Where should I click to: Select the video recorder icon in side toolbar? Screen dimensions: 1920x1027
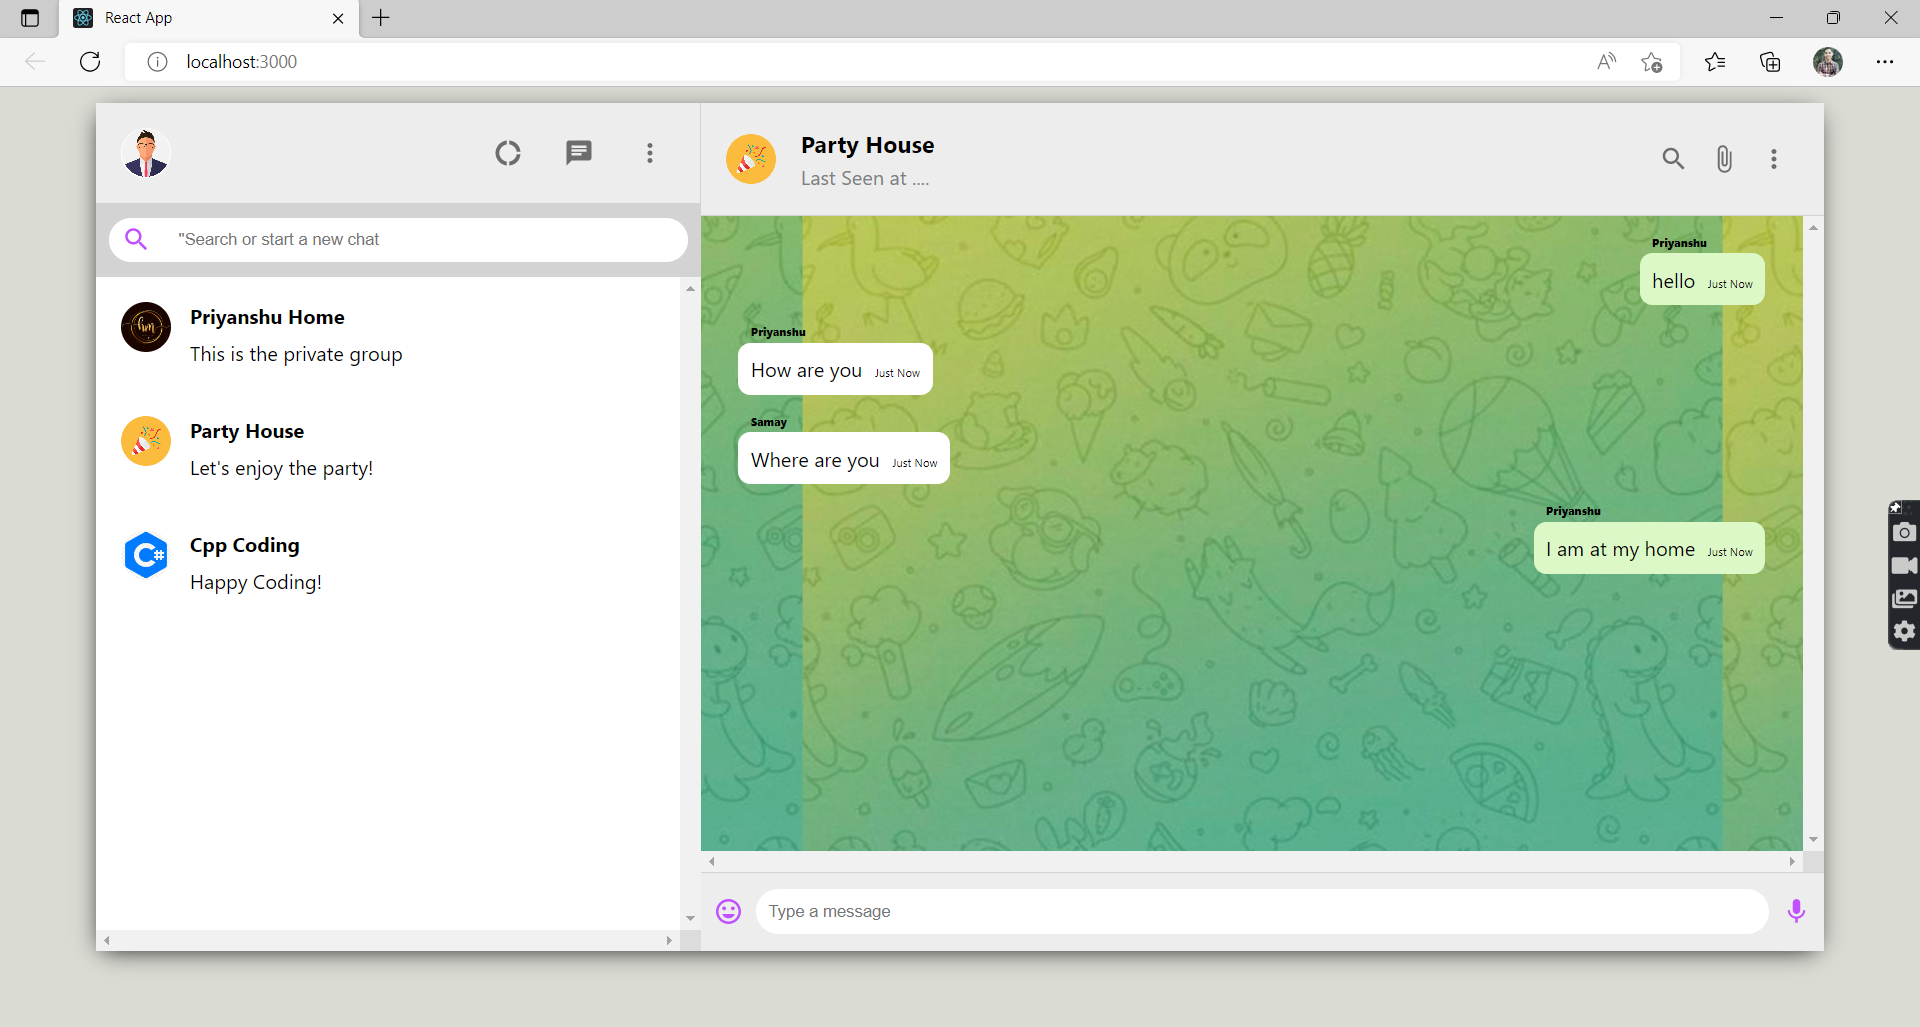coord(1905,565)
